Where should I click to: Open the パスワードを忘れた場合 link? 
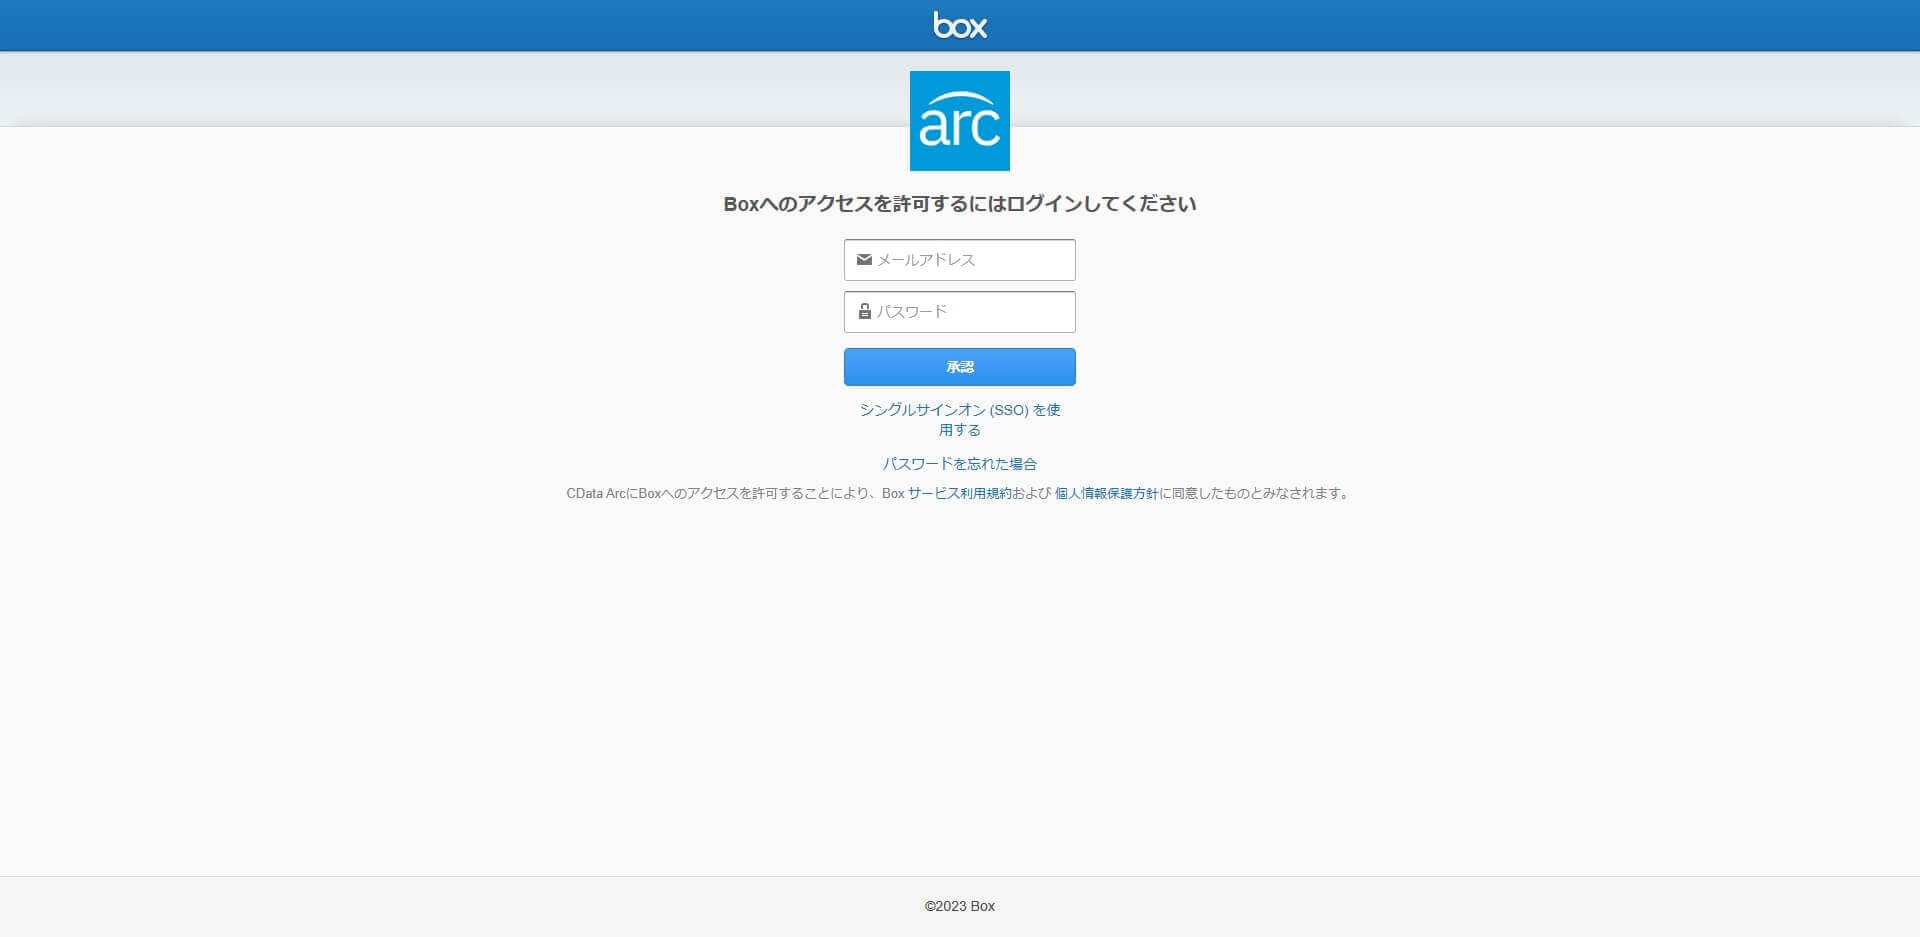point(960,464)
